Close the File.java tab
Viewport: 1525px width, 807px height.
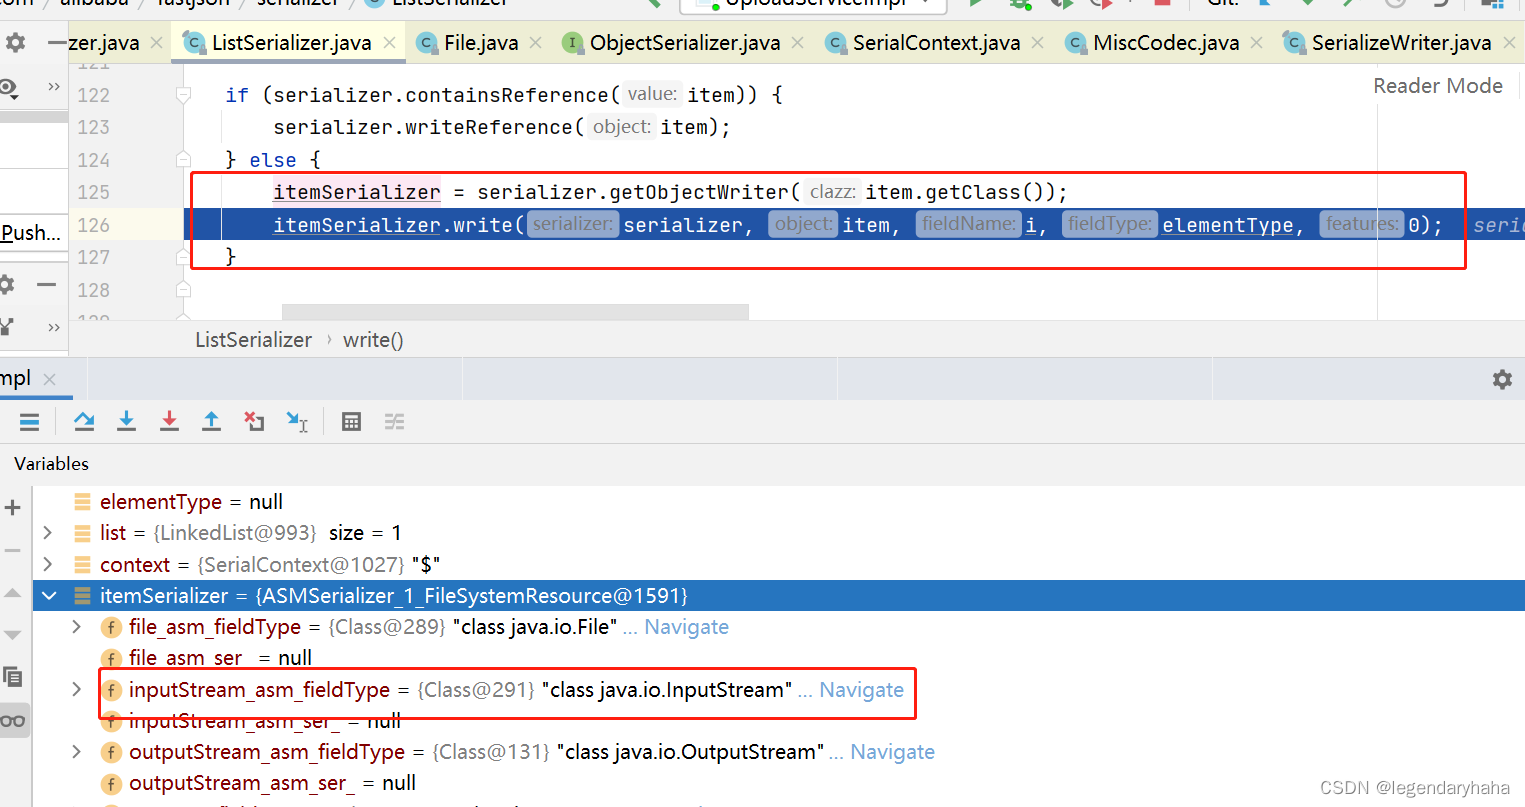click(x=536, y=43)
